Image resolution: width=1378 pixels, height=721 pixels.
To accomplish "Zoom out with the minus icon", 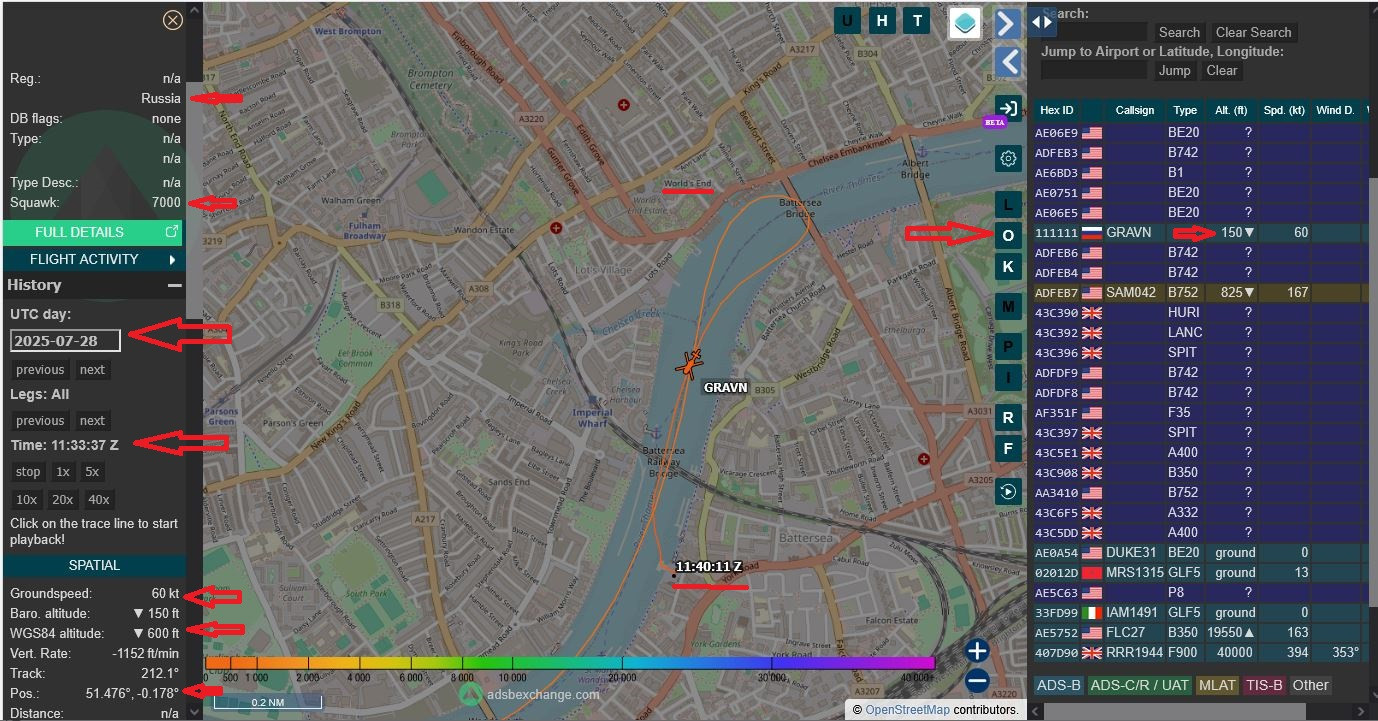I will coord(977,681).
